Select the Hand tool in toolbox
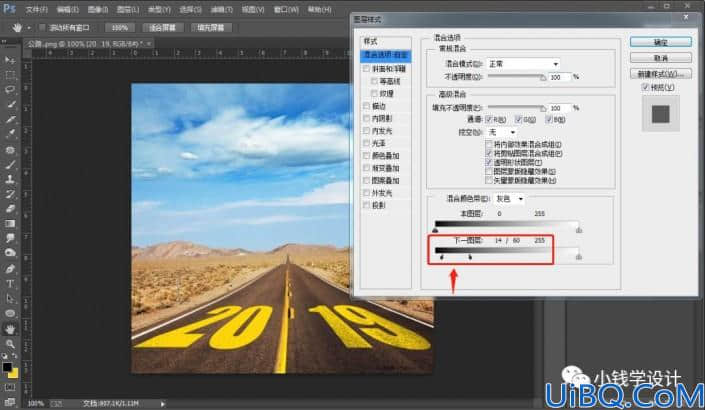 pos(10,329)
